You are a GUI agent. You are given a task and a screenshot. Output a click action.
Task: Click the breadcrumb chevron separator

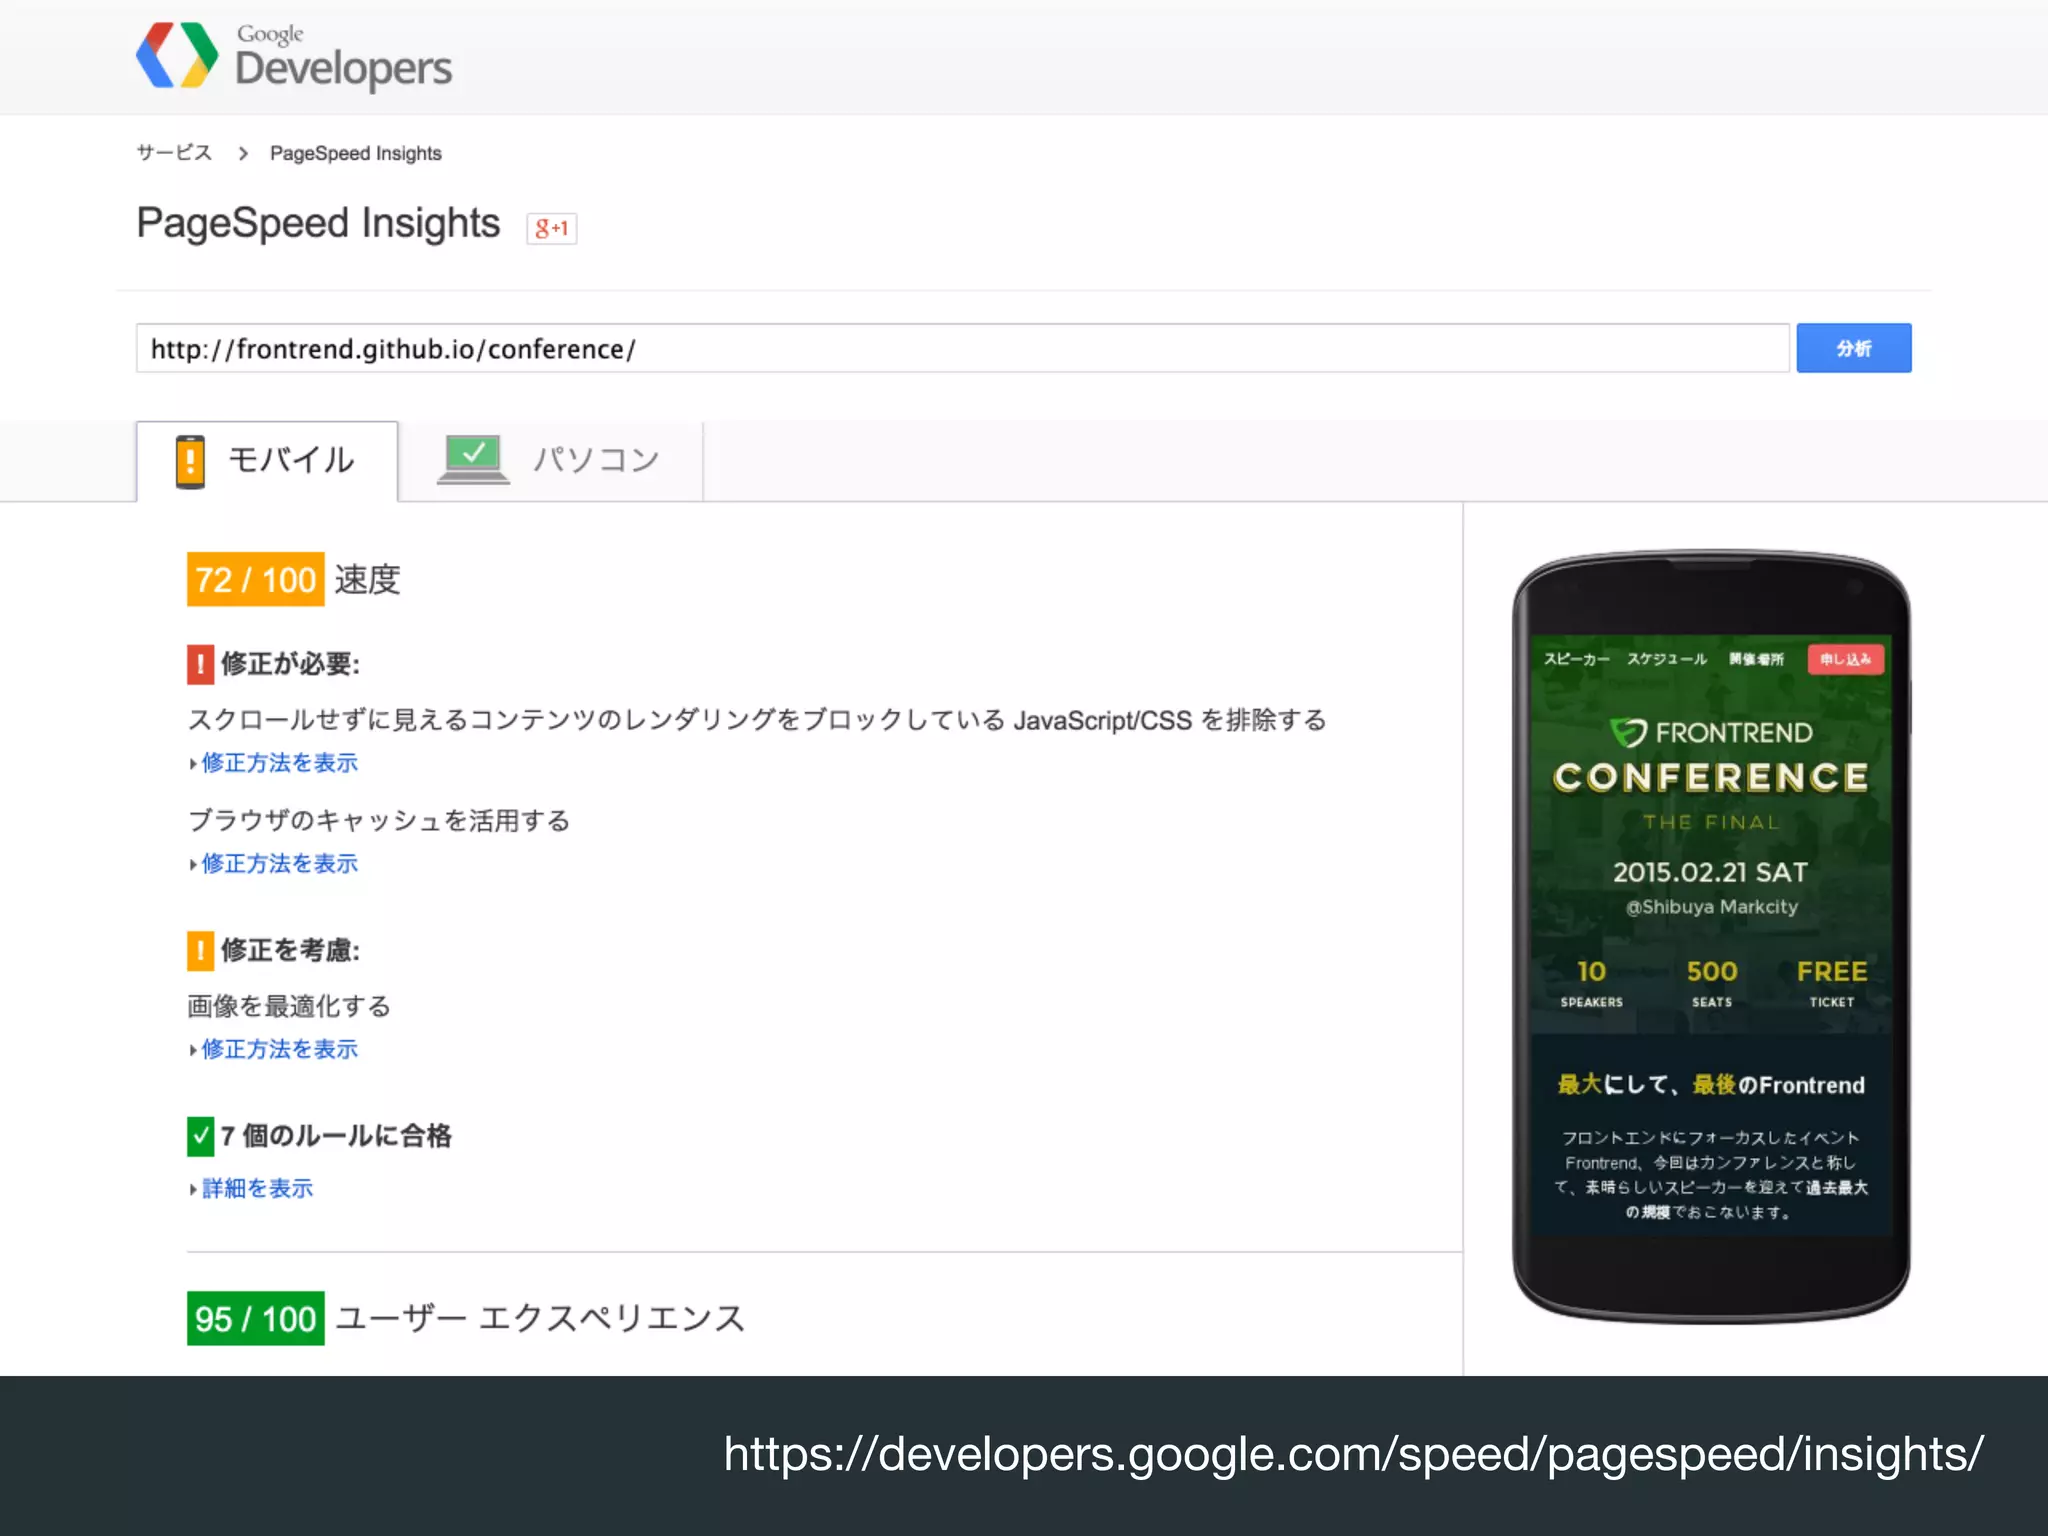pos(243,153)
